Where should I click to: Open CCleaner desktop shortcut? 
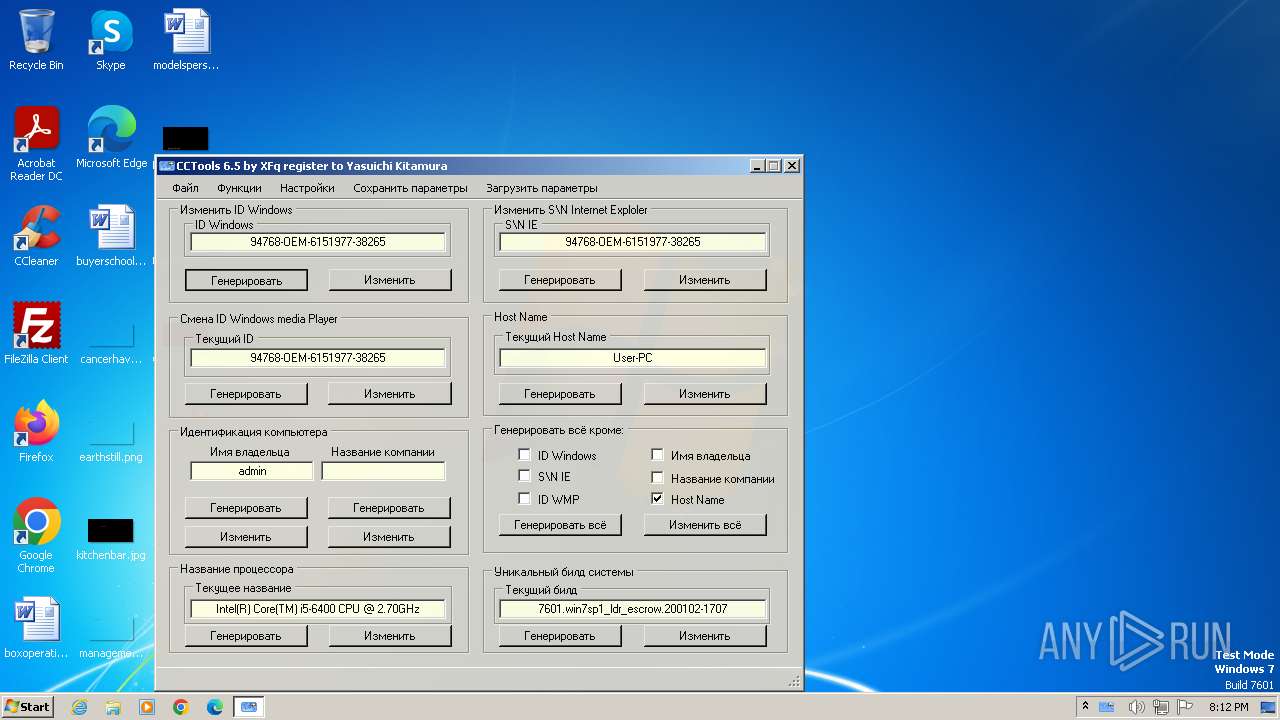pyautogui.click(x=36, y=236)
